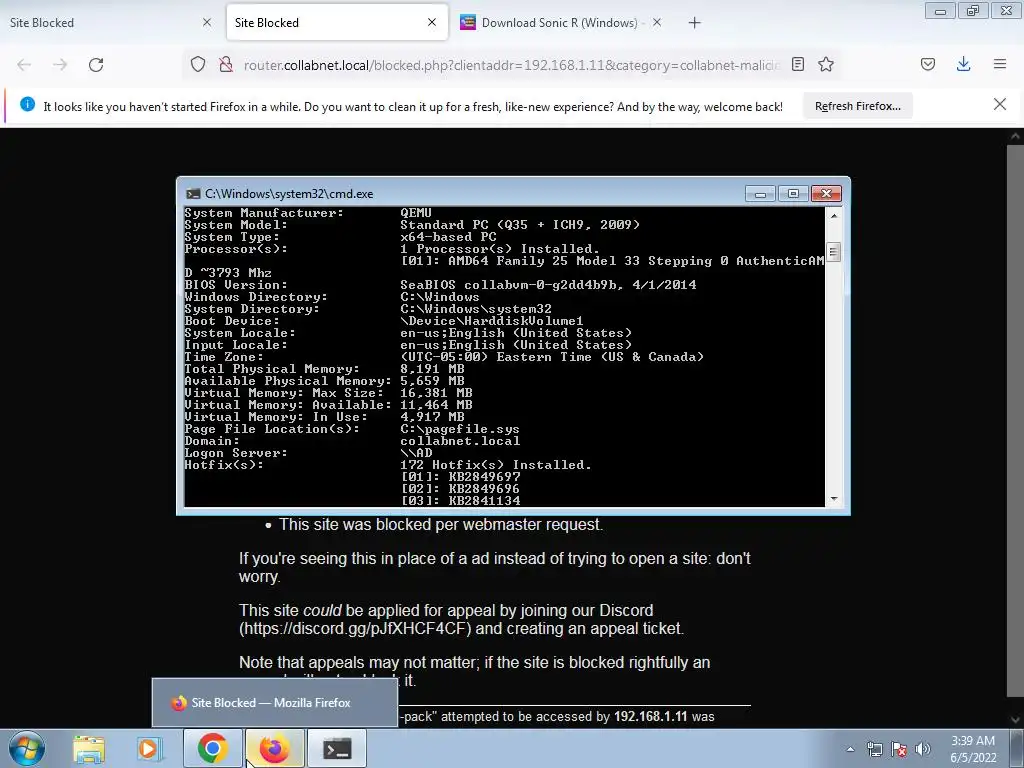Click the Refresh Firefox... button
The width and height of the screenshot is (1024, 768).
click(857, 106)
